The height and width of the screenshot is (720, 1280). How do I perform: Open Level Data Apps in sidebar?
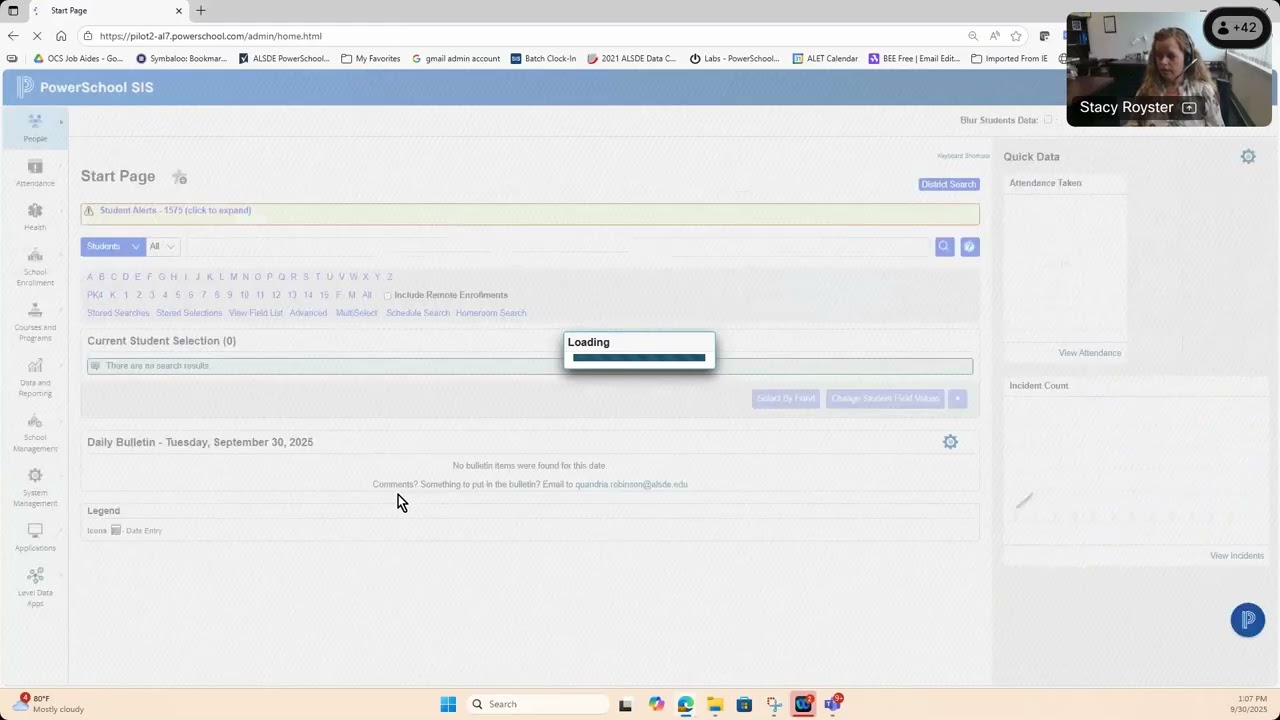[x=35, y=587]
